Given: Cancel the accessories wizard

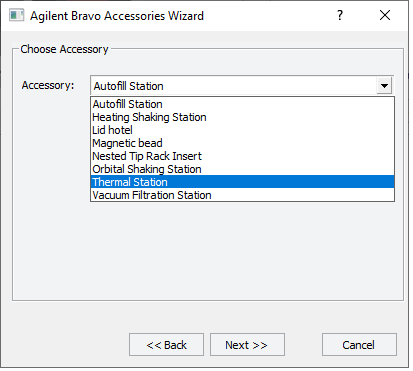Looking at the screenshot, I should coord(359,345).
